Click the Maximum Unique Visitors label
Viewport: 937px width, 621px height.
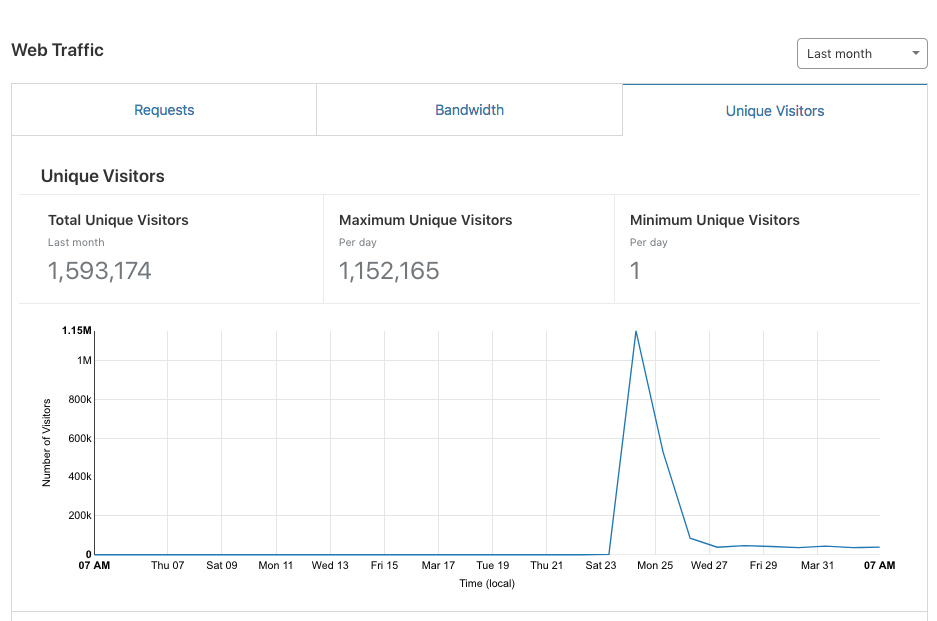point(425,220)
